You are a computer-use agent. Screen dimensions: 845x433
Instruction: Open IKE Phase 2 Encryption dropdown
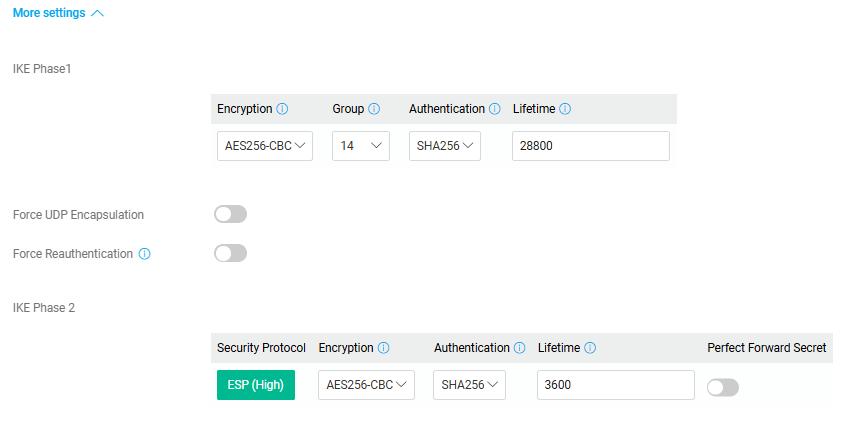click(366, 385)
